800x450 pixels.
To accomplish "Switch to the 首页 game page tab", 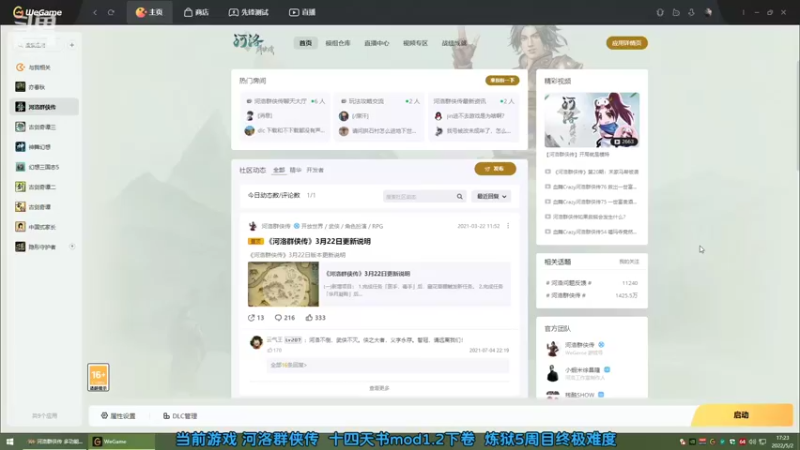I will 305,43.
